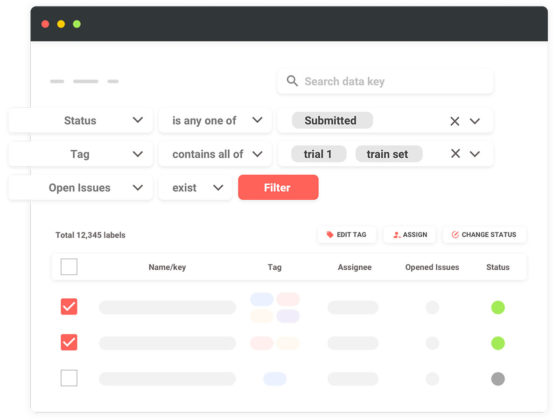The height and width of the screenshot is (420, 560).
Task: Sort by the Name/key column header
Action: (x=167, y=267)
